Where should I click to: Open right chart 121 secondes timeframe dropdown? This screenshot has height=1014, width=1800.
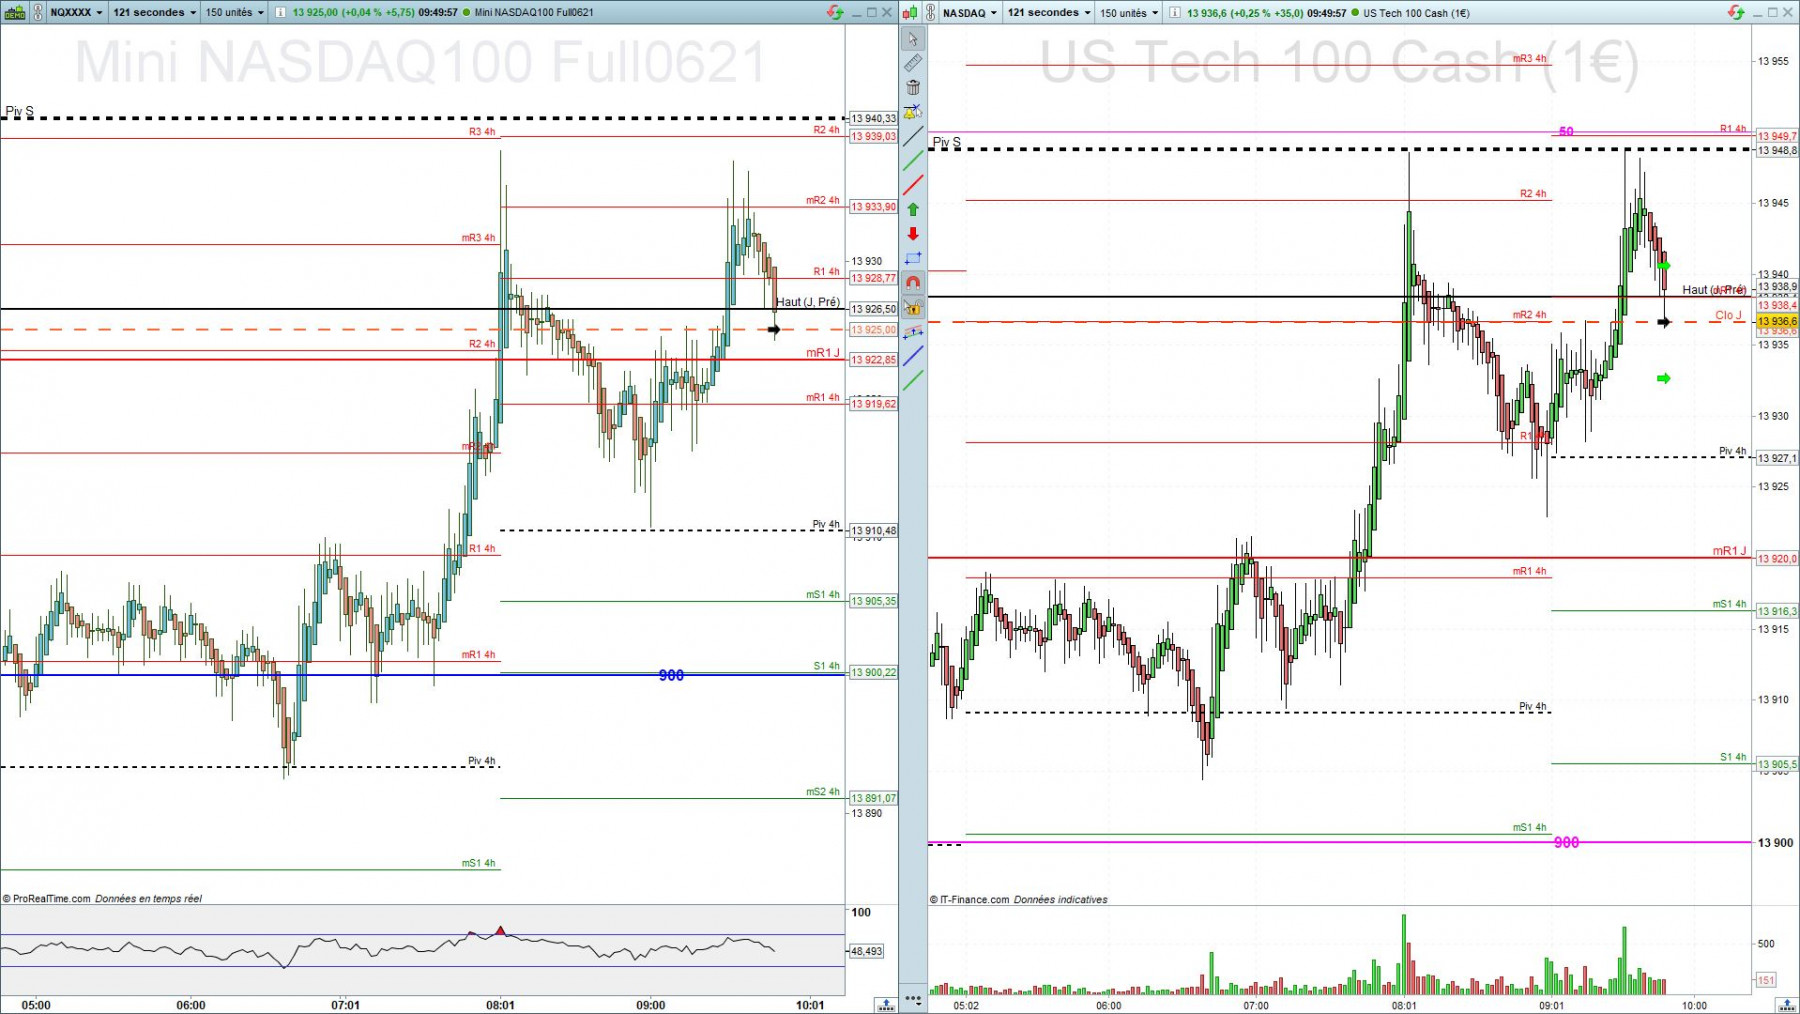click(x=1049, y=13)
